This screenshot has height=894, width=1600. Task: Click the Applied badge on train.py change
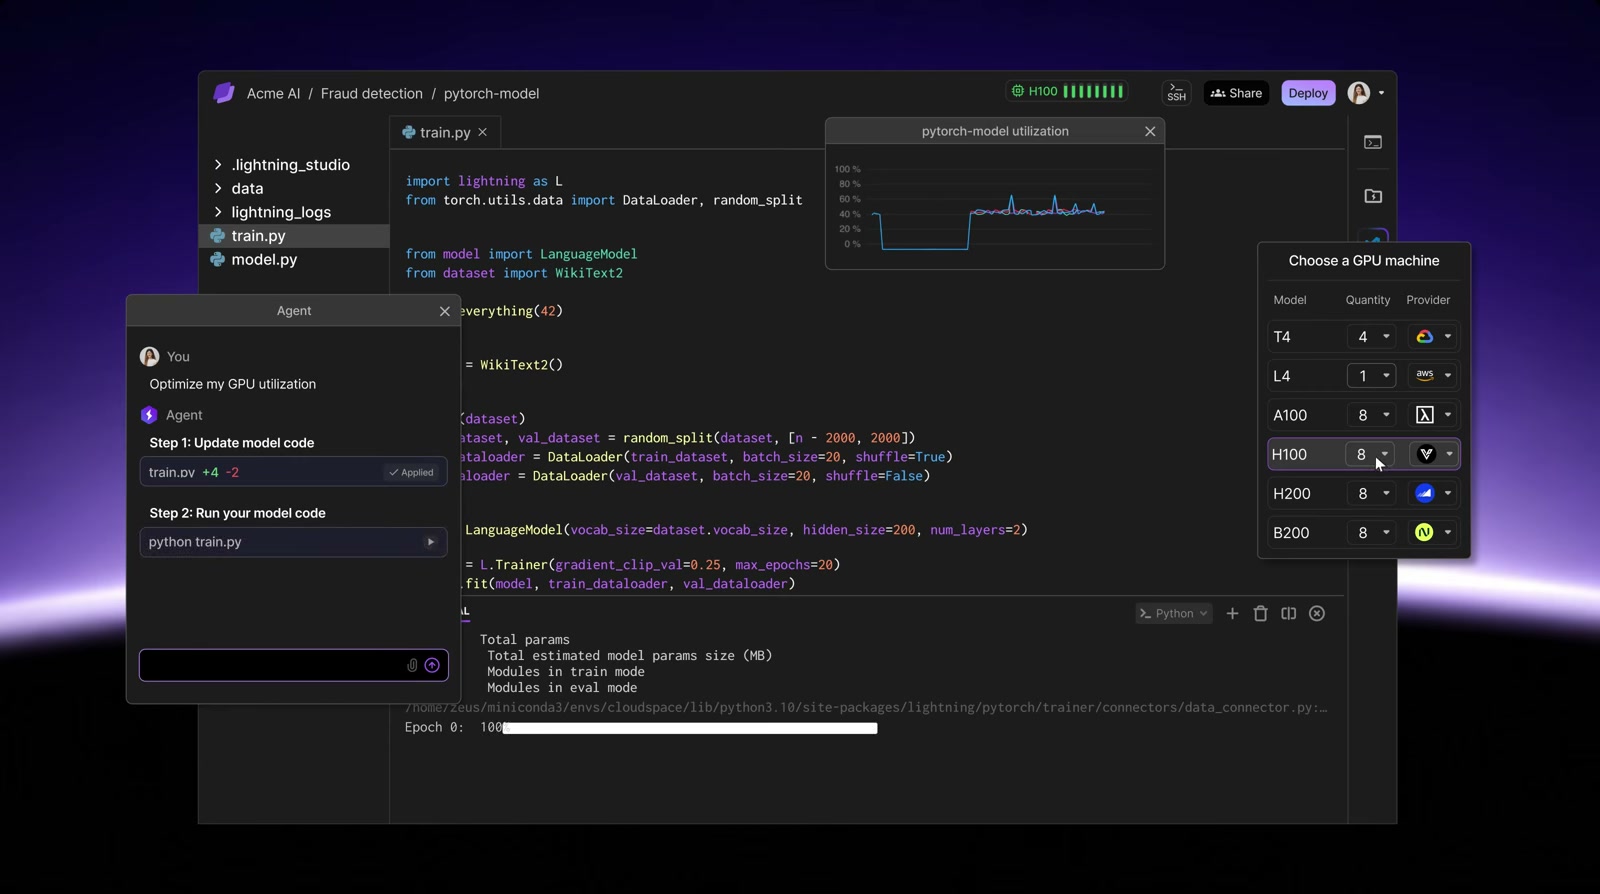point(411,472)
